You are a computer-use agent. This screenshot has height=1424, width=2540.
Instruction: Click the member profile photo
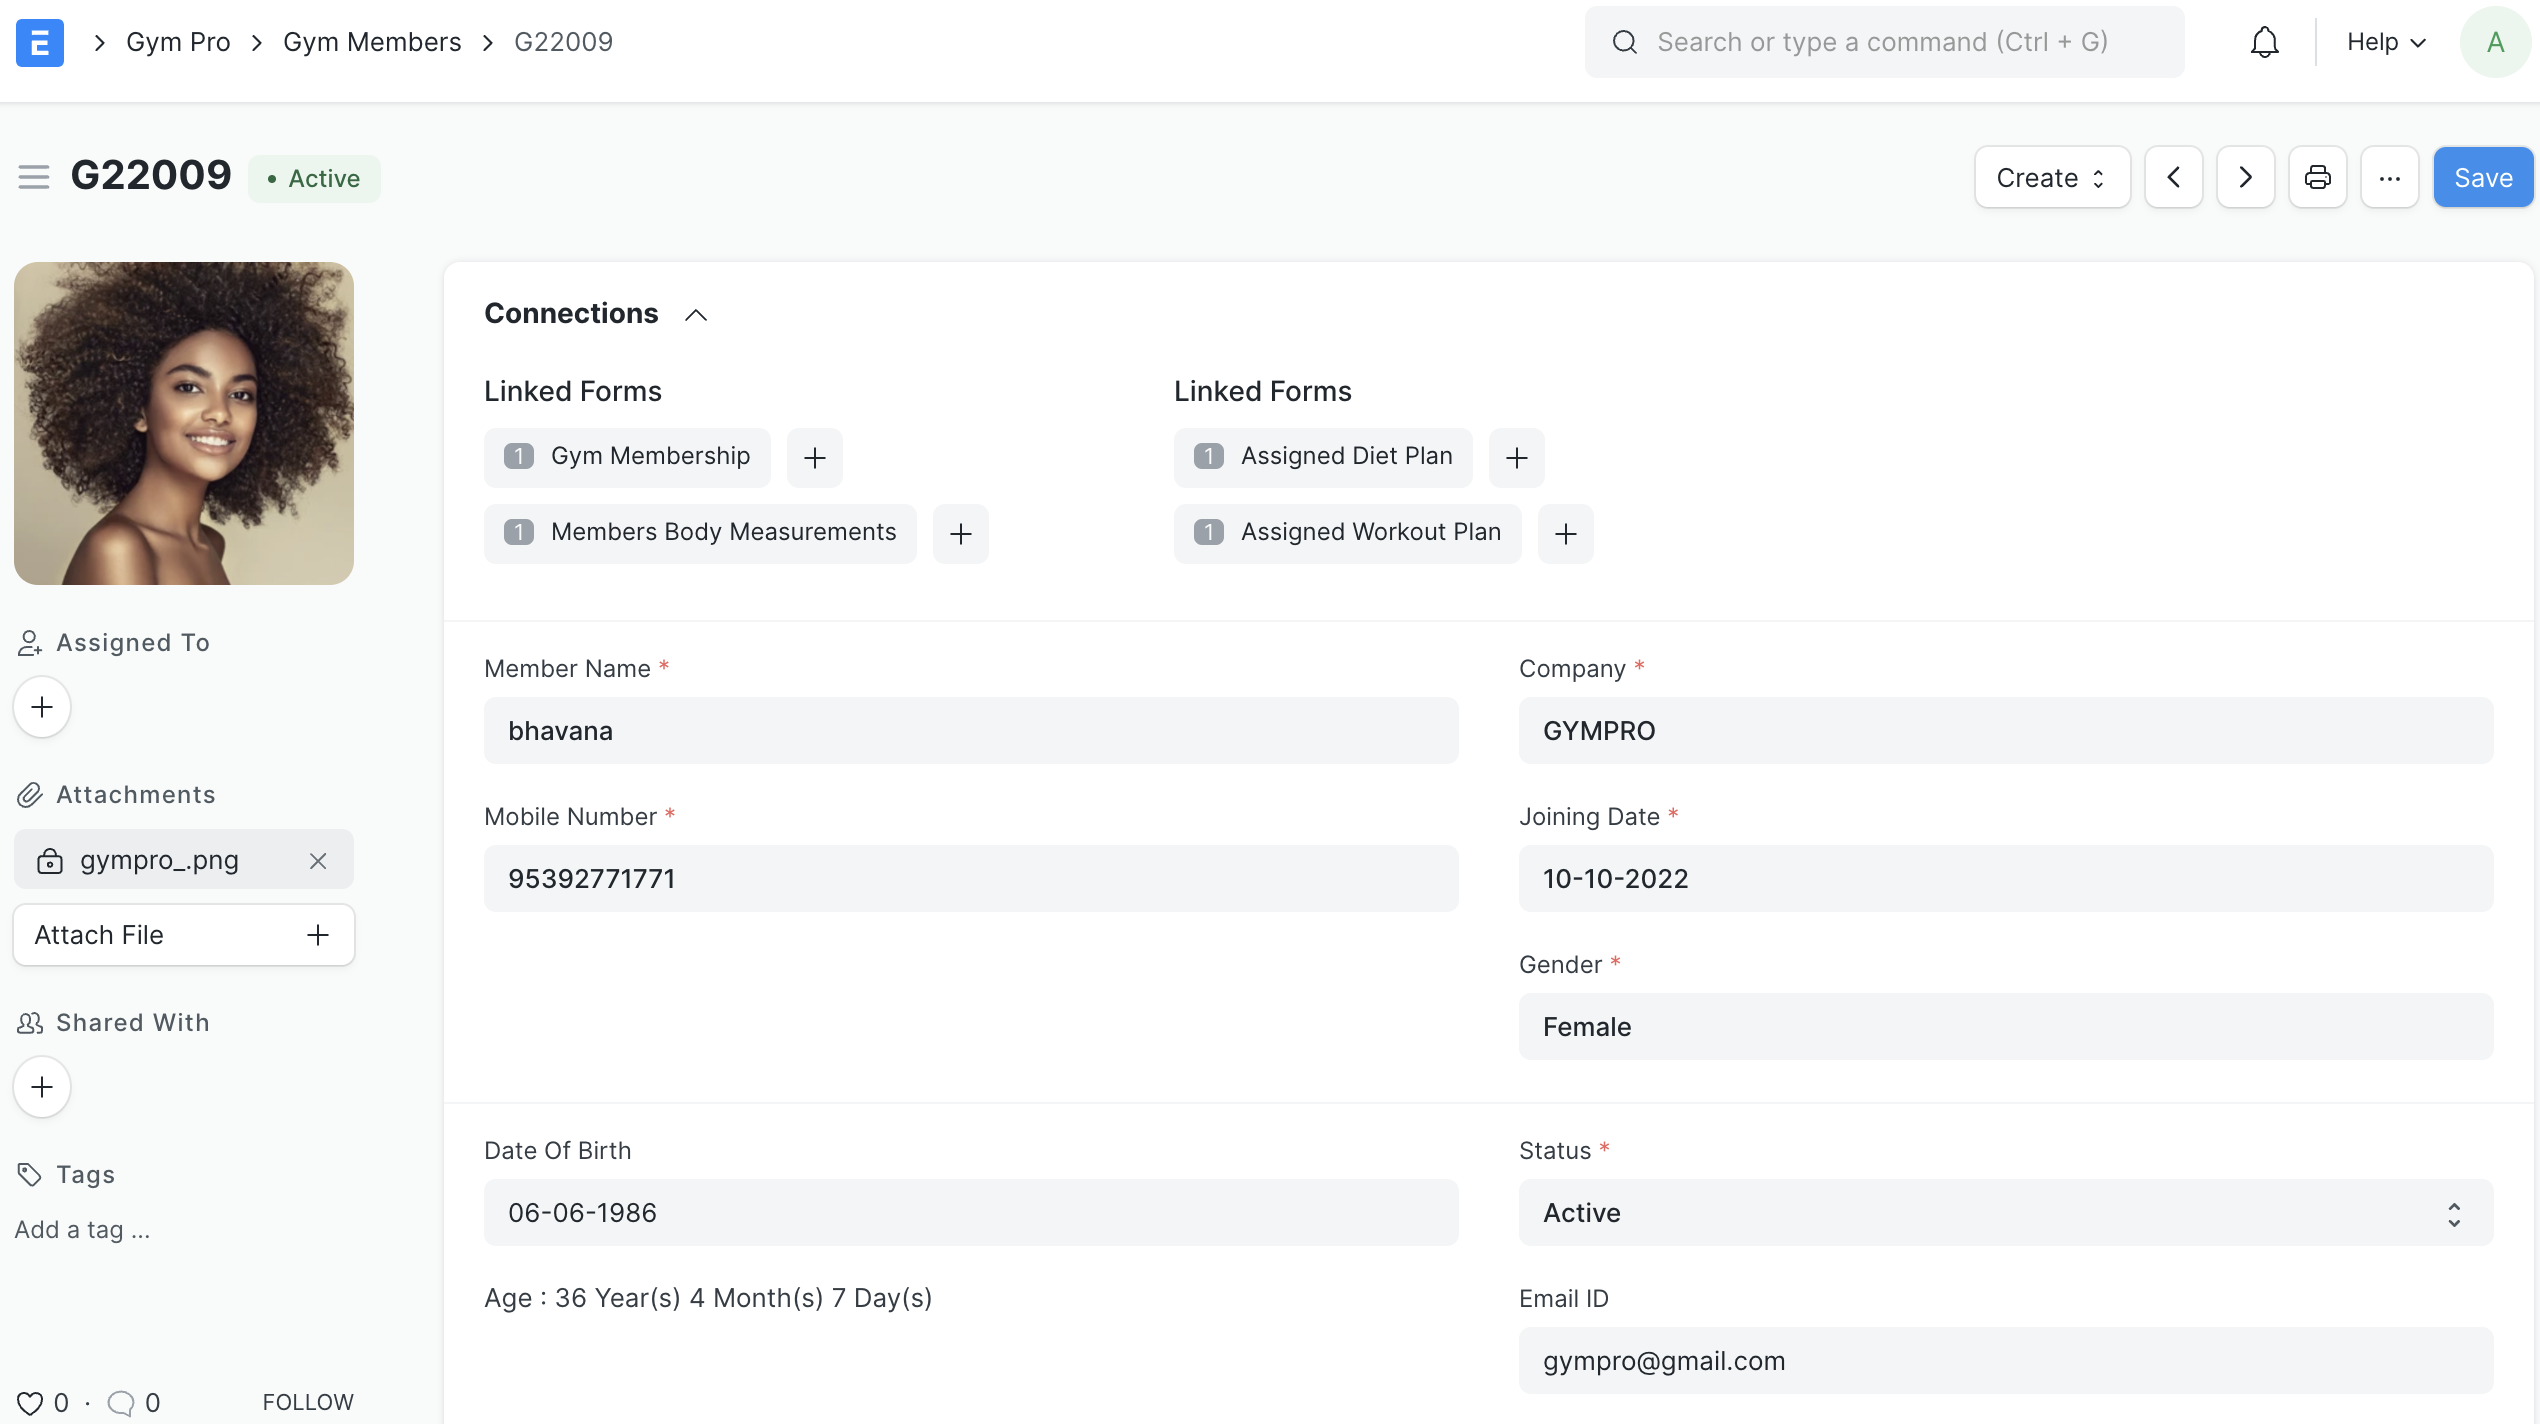(184, 424)
